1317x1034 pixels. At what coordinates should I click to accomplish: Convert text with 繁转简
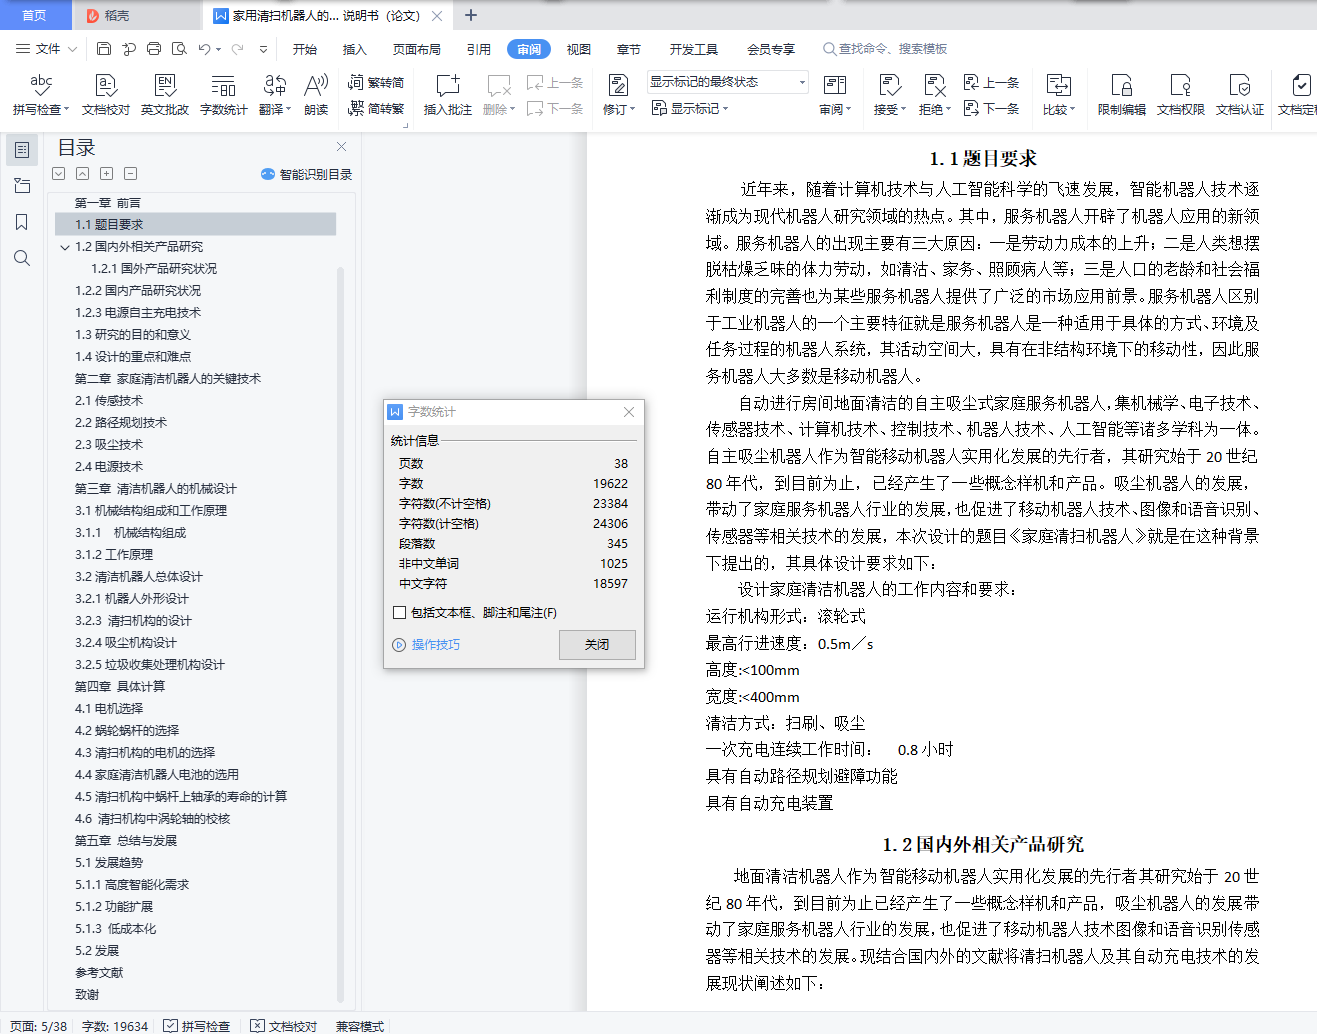pos(376,83)
